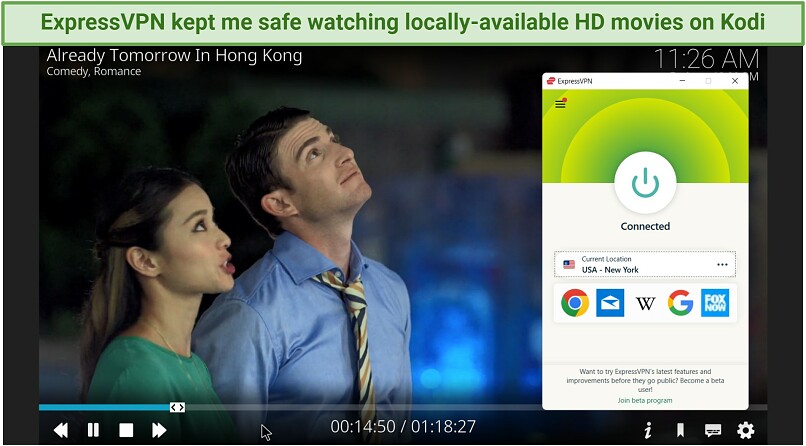Open the ExpressVPN hamburger menu
Image resolution: width=806 pixels, height=446 pixels.
tap(560, 104)
